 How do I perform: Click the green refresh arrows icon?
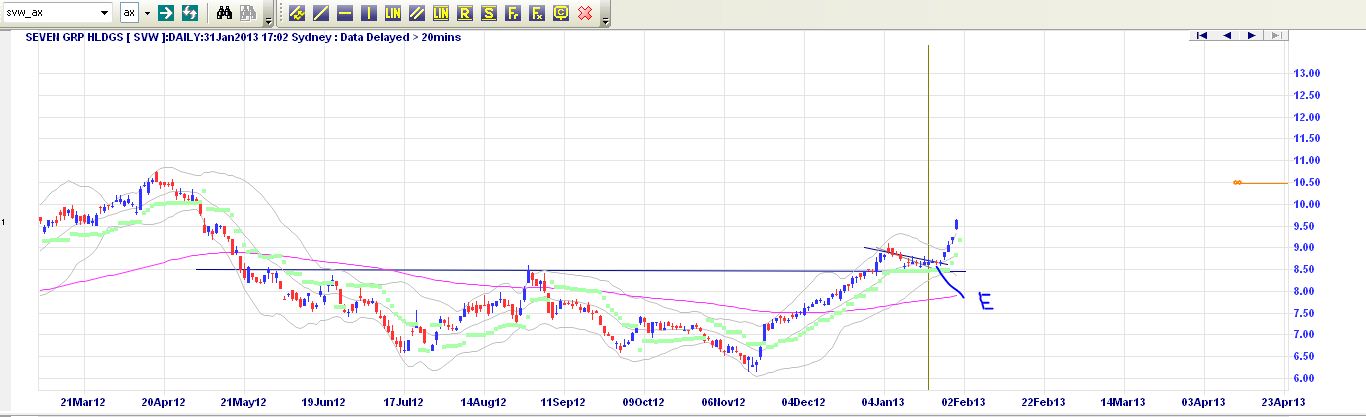[189, 13]
